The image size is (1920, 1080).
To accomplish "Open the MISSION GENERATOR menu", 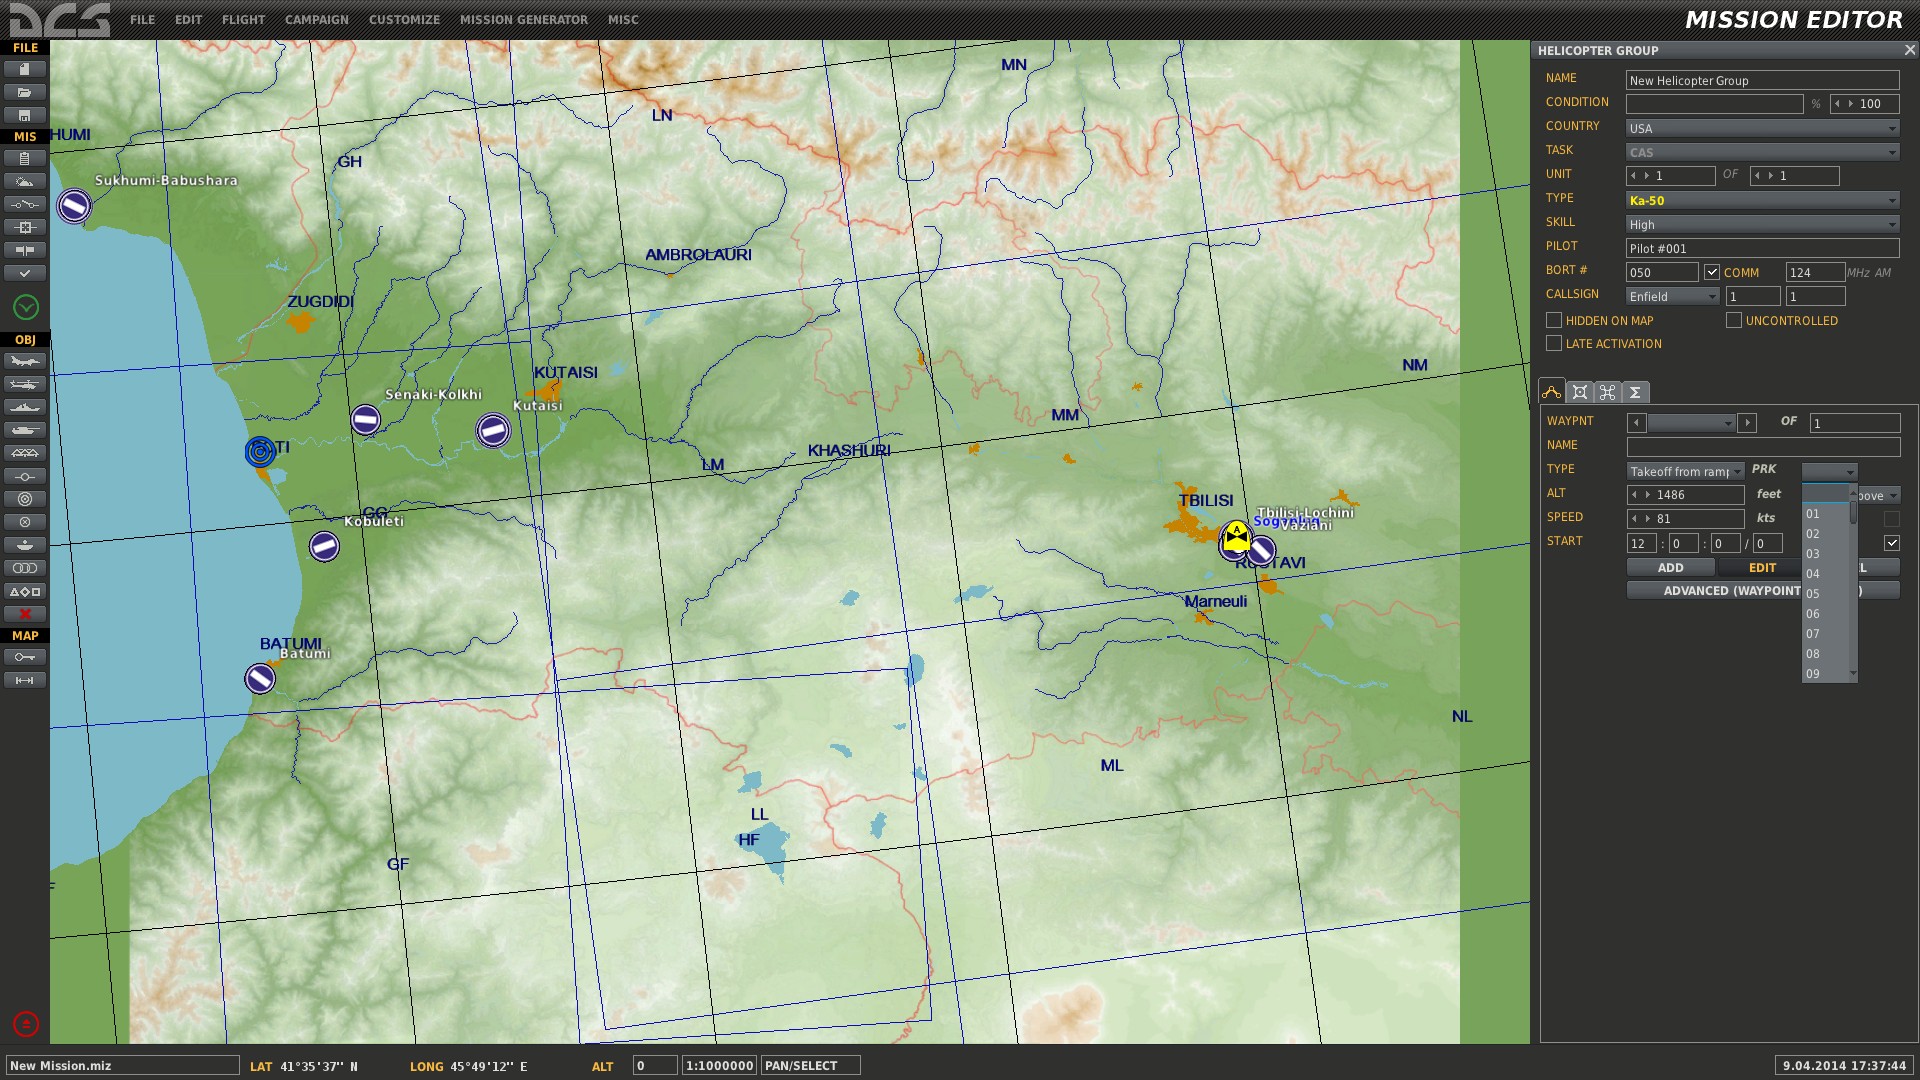I will (x=524, y=19).
